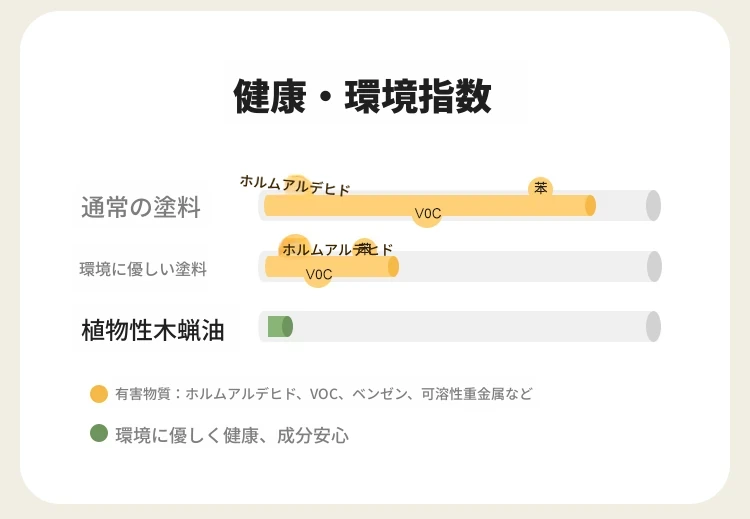750x519 pixels.
Task: Click the 環境に優しく健康、成分安心 legend text
Action: pos(232,435)
